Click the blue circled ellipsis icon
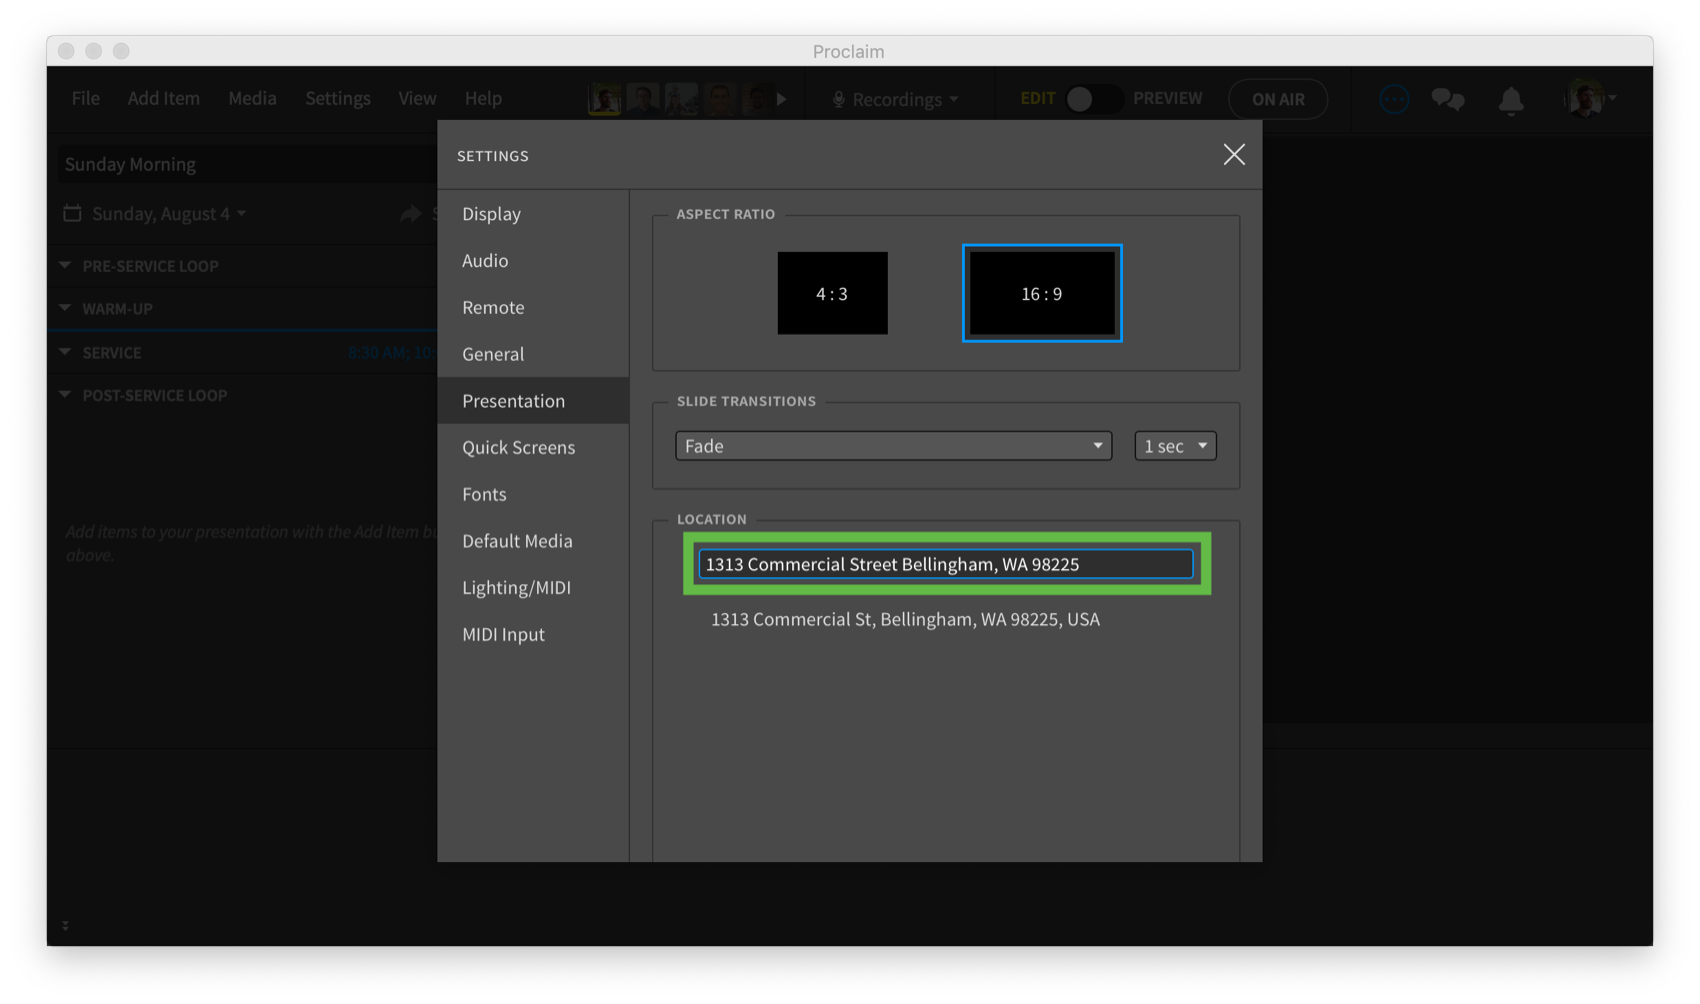Viewport: 1700px width, 1004px height. coord(1394,99)
